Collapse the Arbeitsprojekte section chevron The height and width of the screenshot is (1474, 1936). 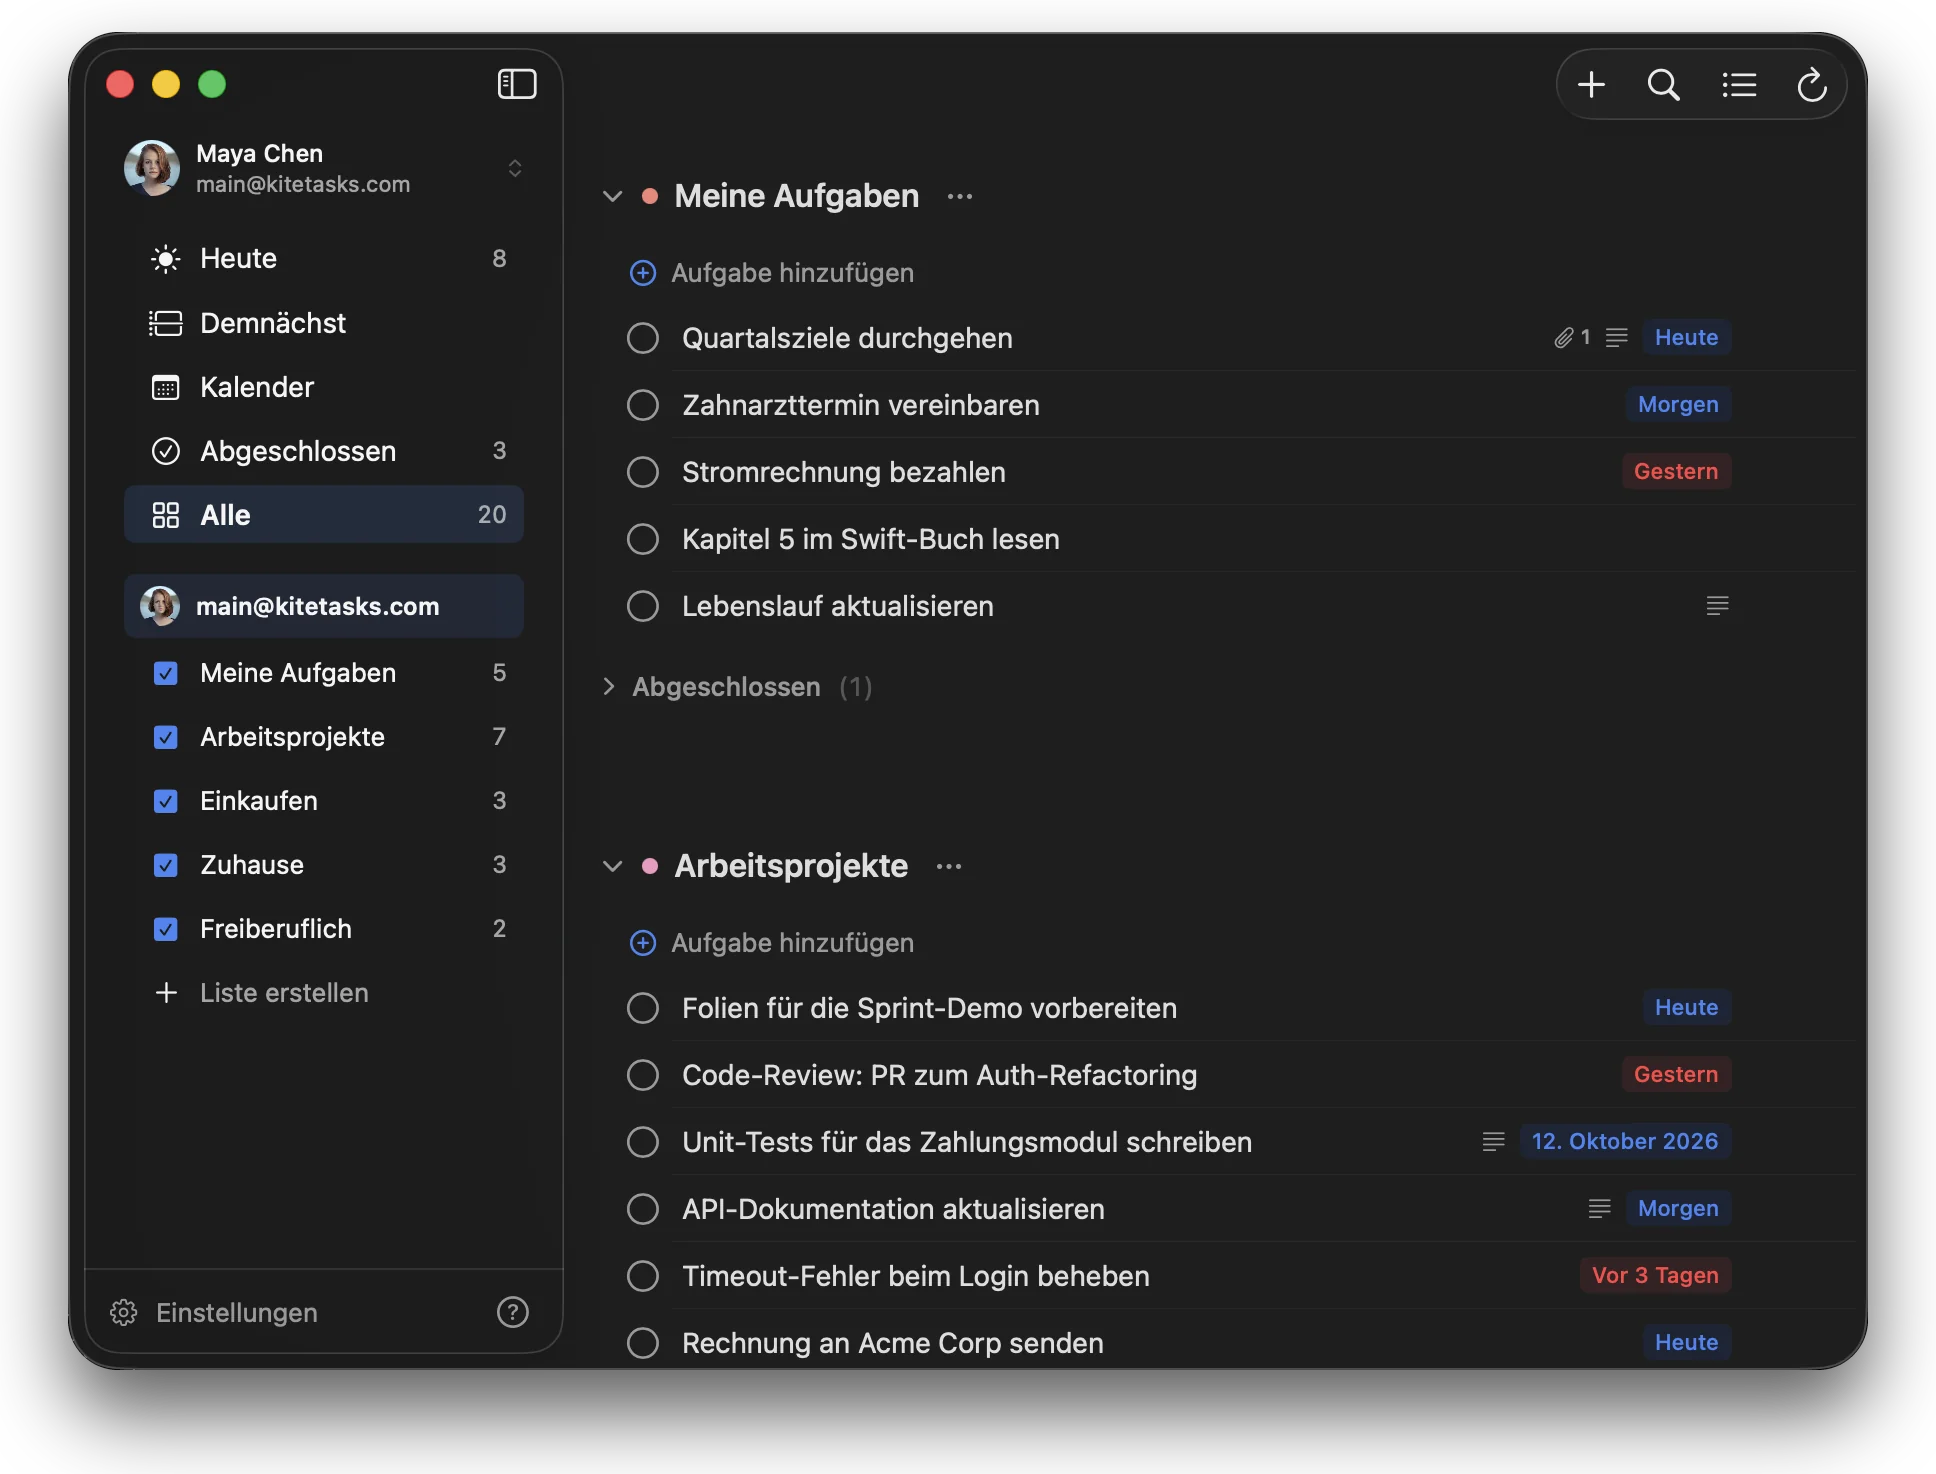(612, 866)
